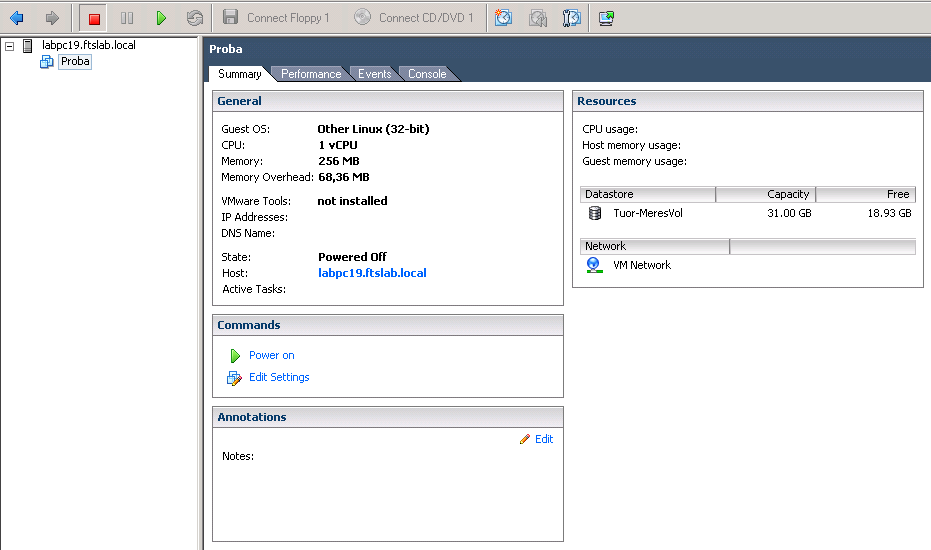
Task: Click Connect Floppy 1 toolbar button
Action: pos(276,18)
